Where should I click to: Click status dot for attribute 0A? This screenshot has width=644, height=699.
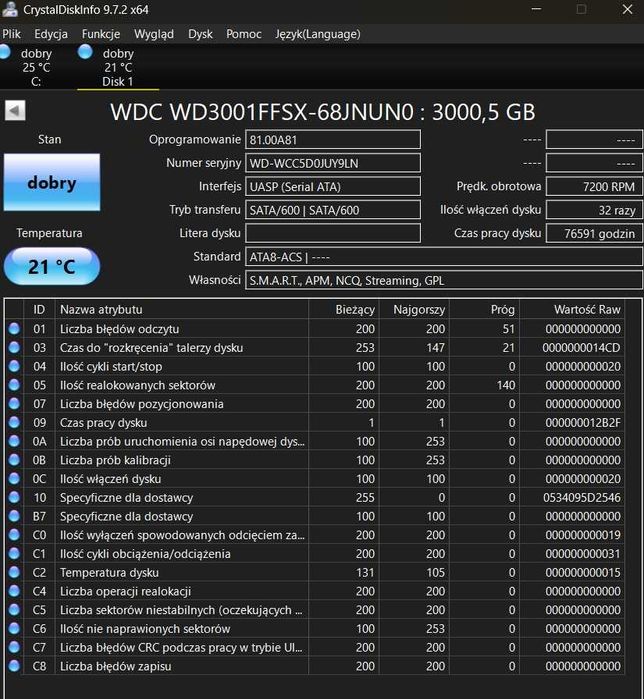(14, 441)
